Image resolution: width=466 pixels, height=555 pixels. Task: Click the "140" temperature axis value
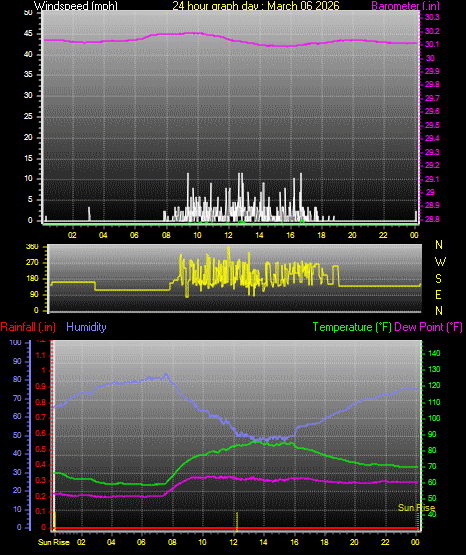click(x=434, y=353)
